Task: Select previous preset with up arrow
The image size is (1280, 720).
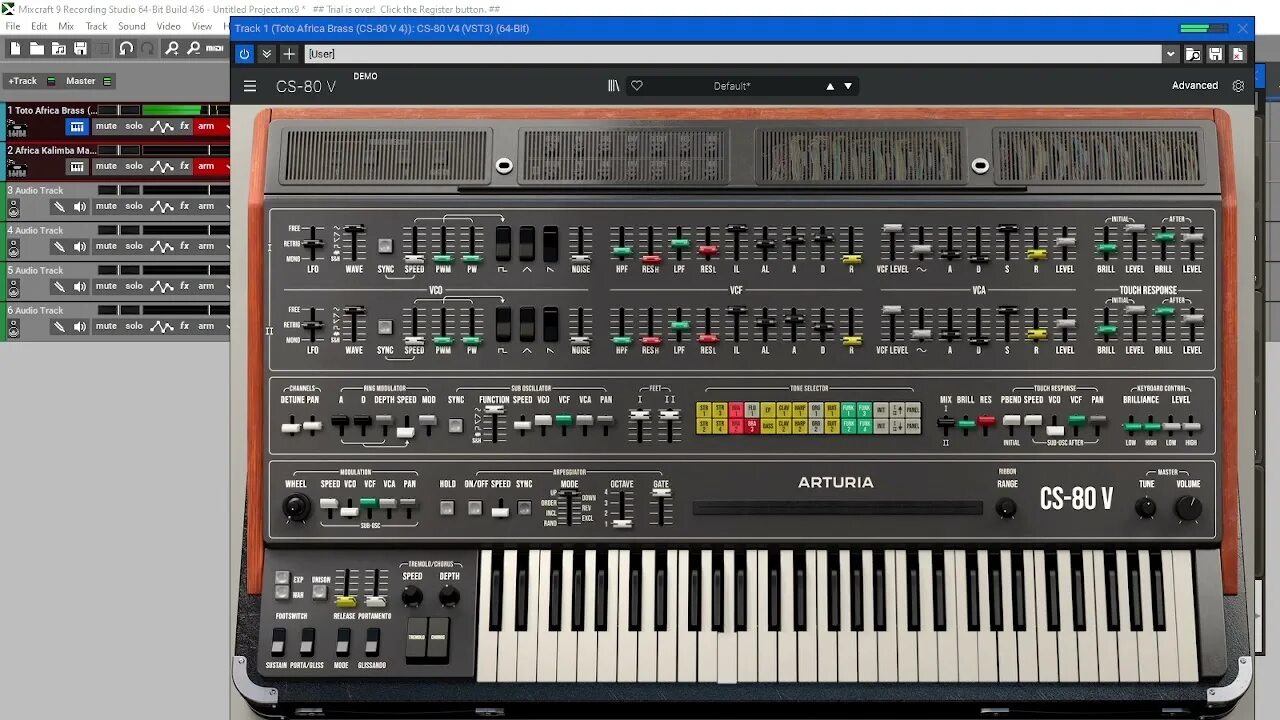Action: tap(829, 86)
